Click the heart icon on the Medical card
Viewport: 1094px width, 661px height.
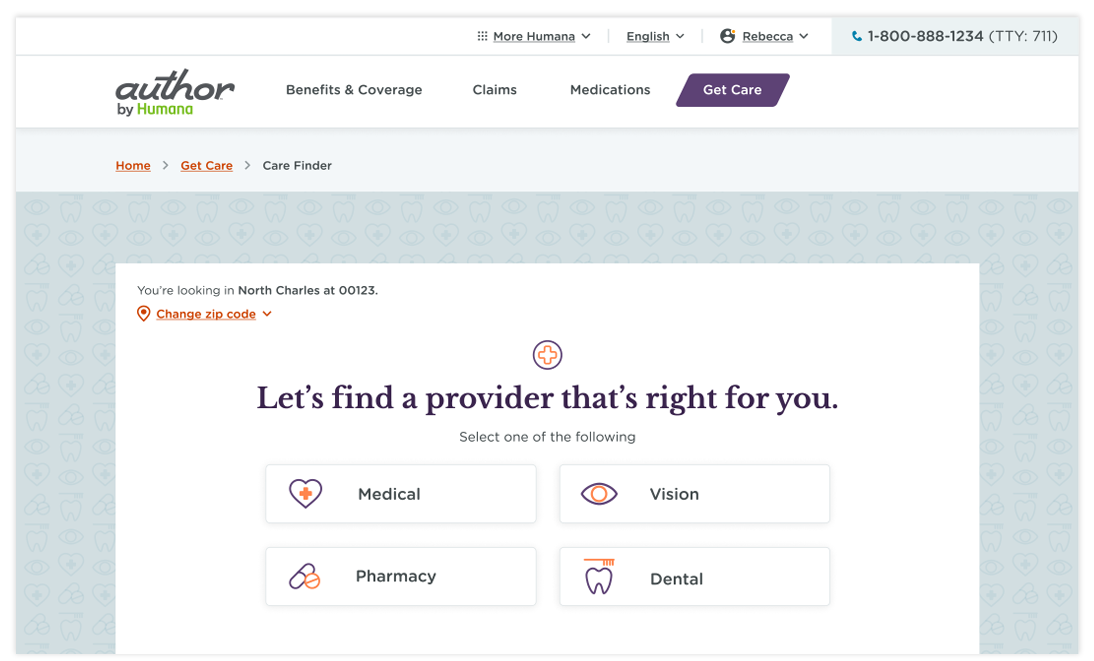click(x=306, y=493)
